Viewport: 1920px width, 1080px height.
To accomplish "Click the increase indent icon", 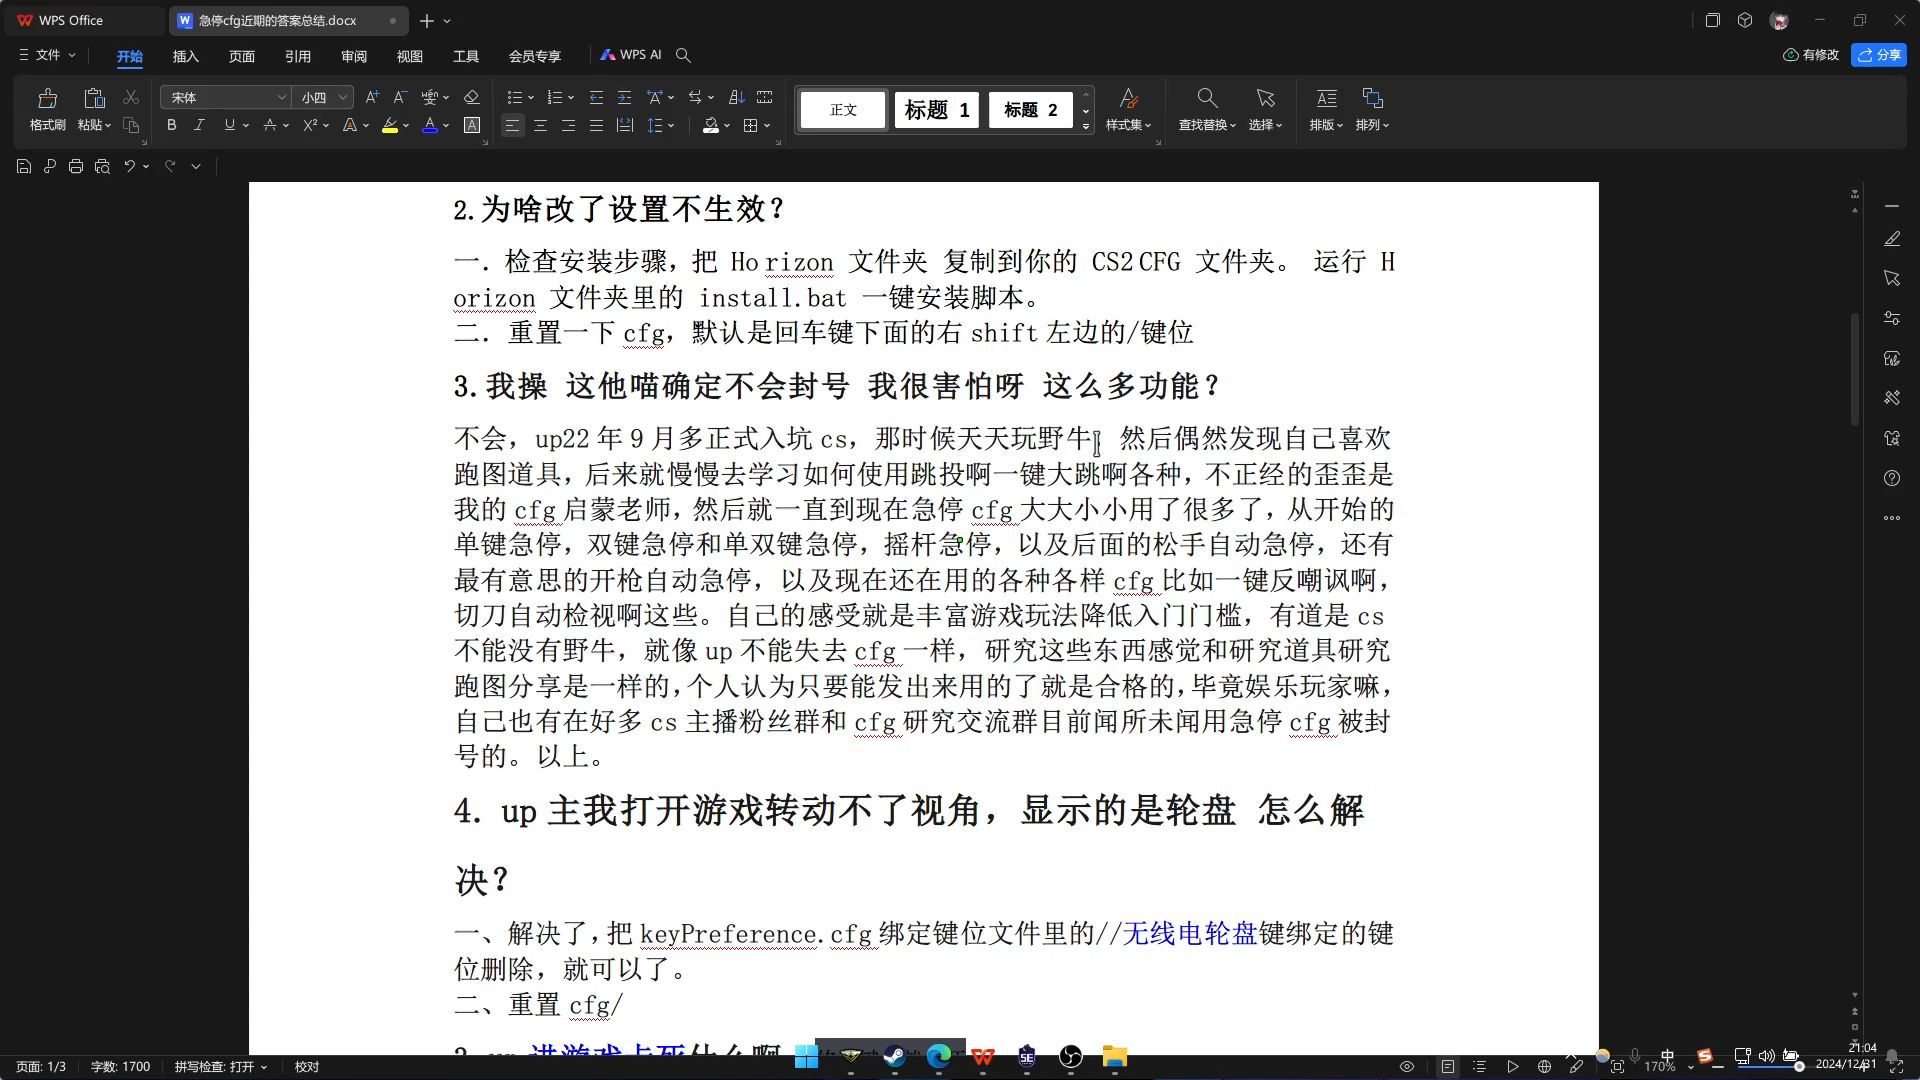I will tap(624, 98).
